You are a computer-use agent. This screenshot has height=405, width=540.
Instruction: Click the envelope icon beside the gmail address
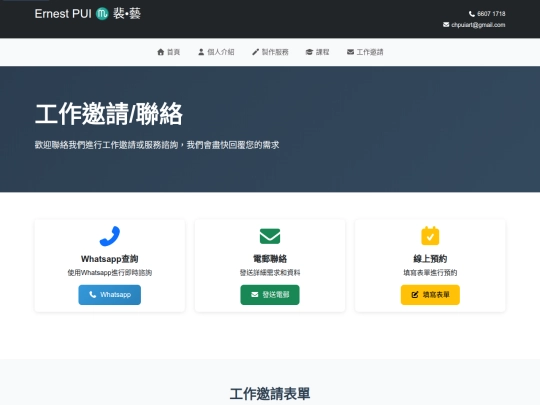point(446,25)
